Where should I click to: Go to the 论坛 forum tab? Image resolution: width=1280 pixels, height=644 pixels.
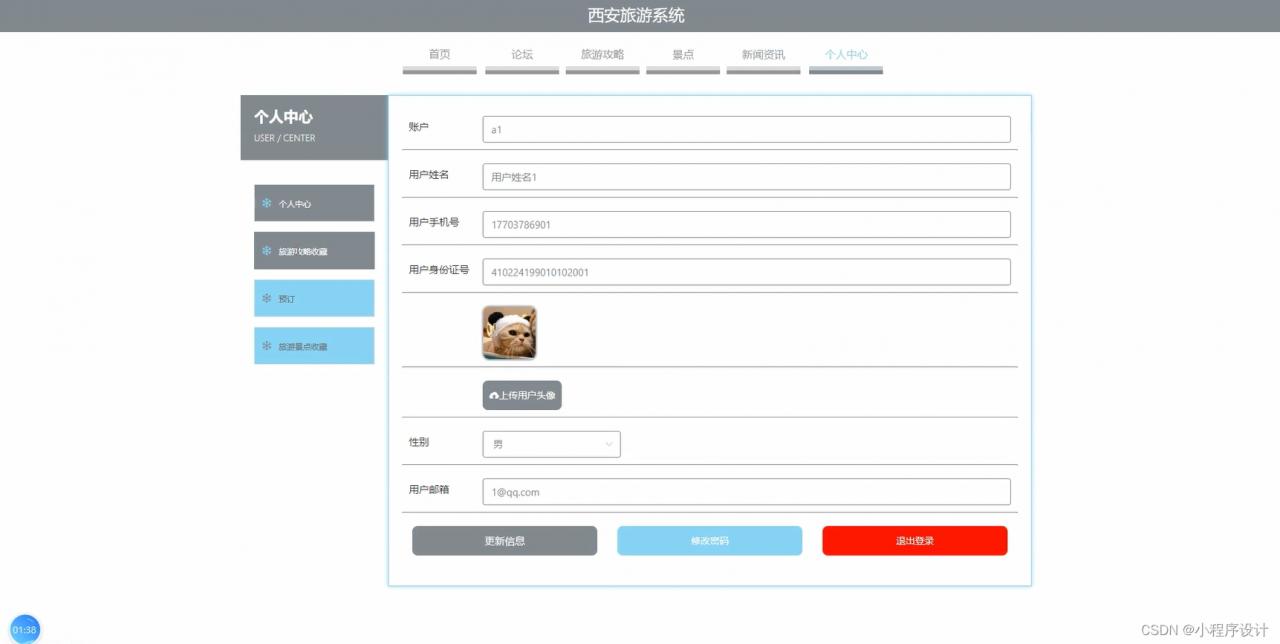click(x=522, y=56)
